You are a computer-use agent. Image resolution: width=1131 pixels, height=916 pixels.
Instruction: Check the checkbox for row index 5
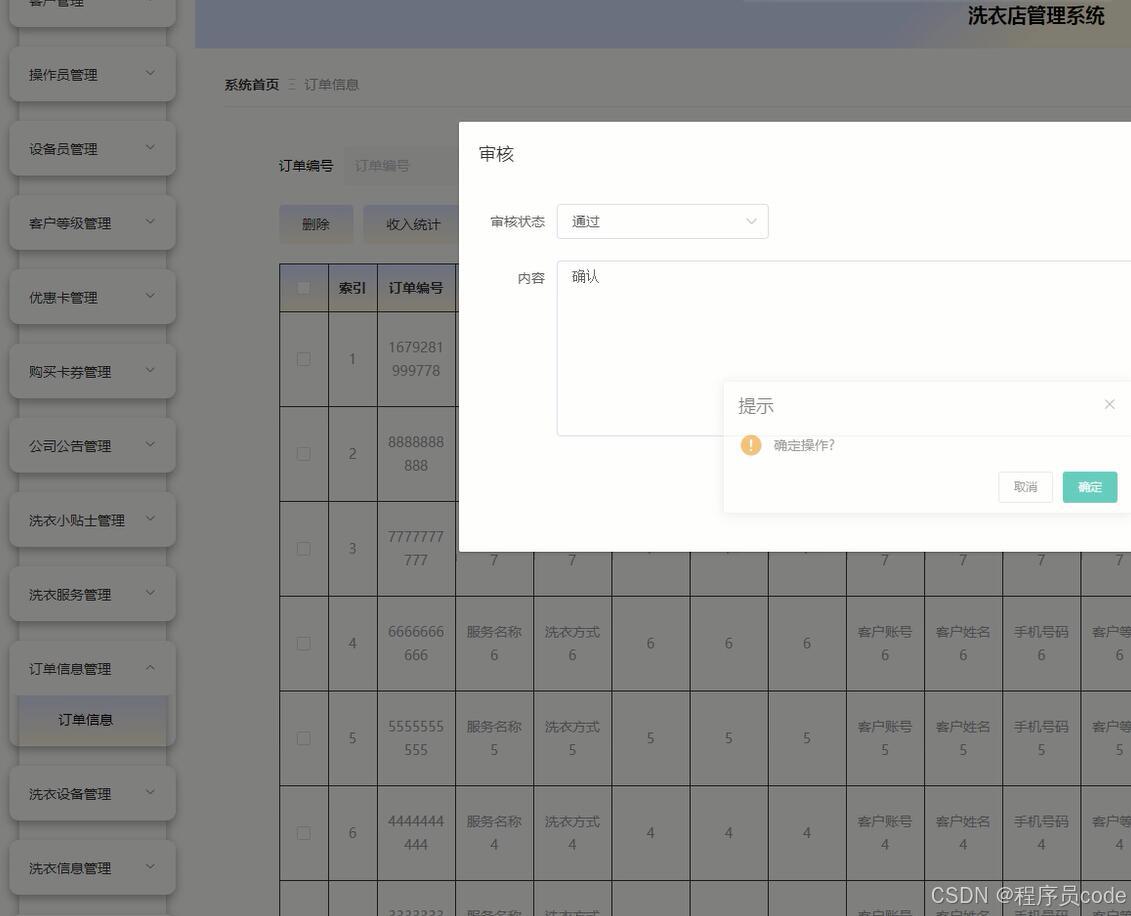pos(304,739)
